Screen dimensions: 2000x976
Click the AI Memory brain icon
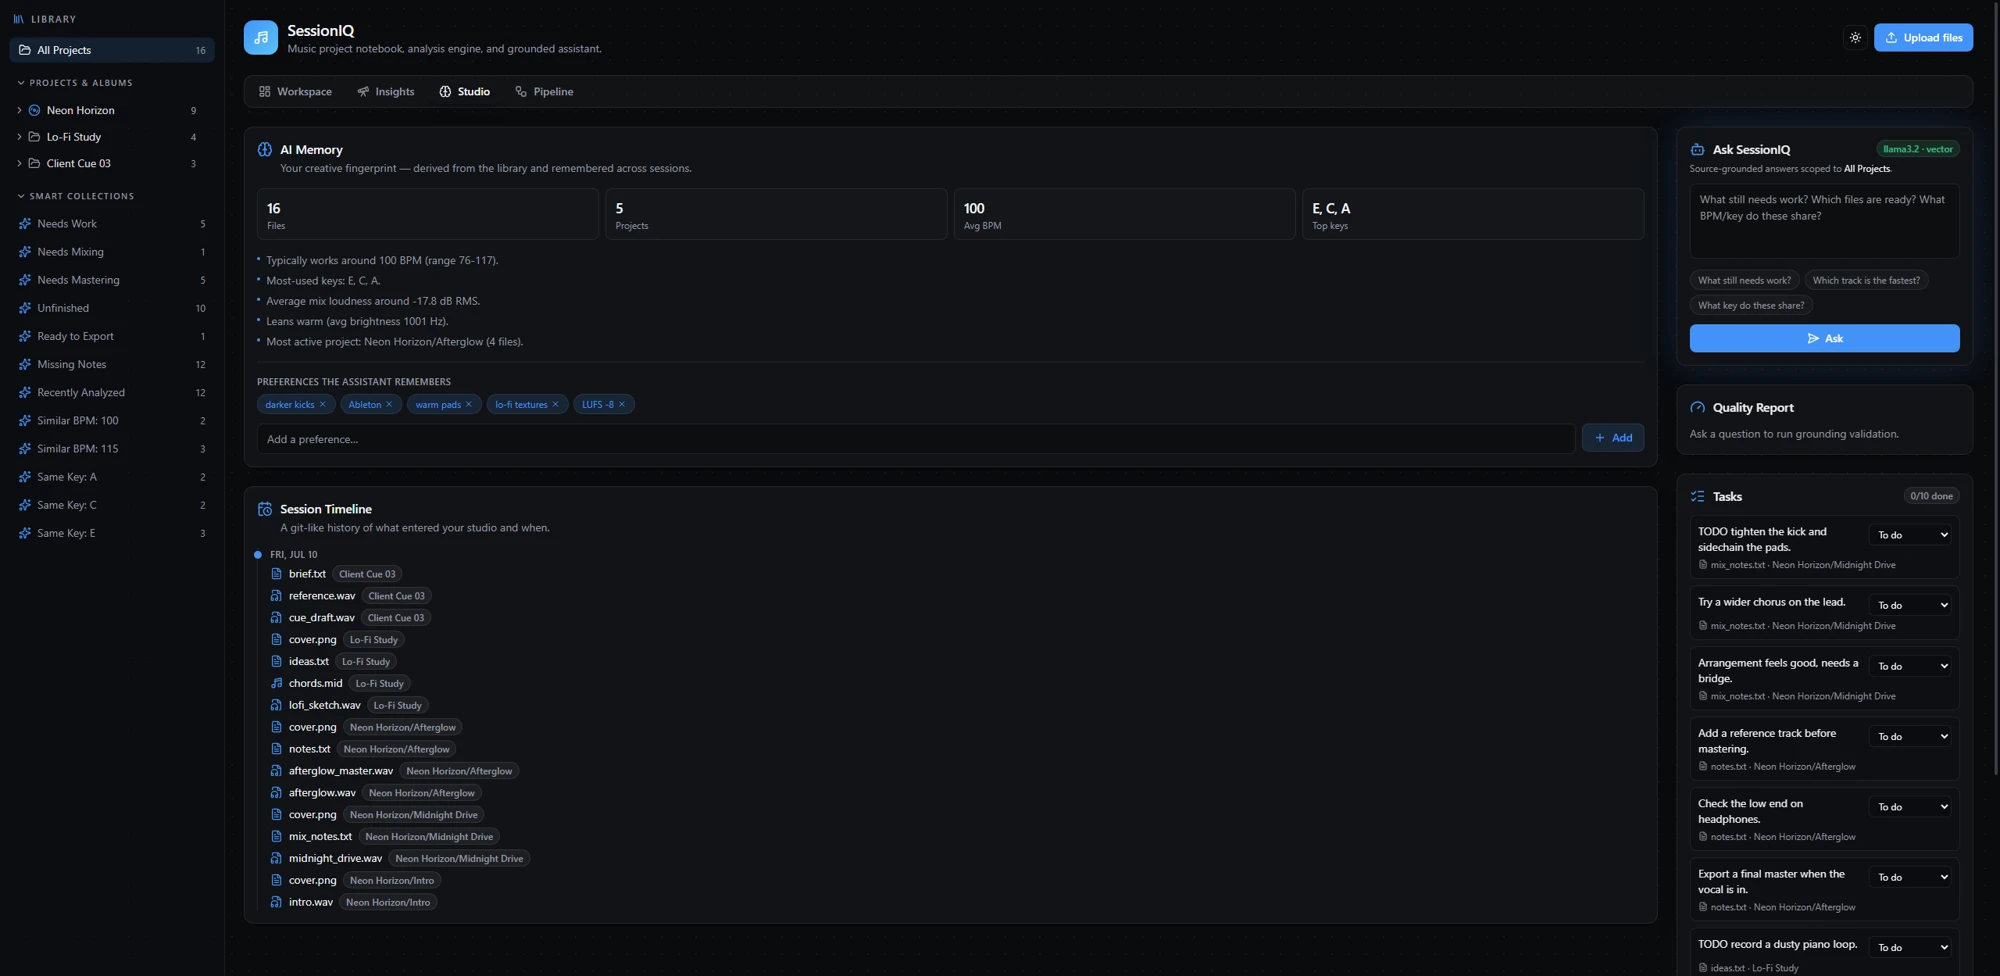[265, 150]
